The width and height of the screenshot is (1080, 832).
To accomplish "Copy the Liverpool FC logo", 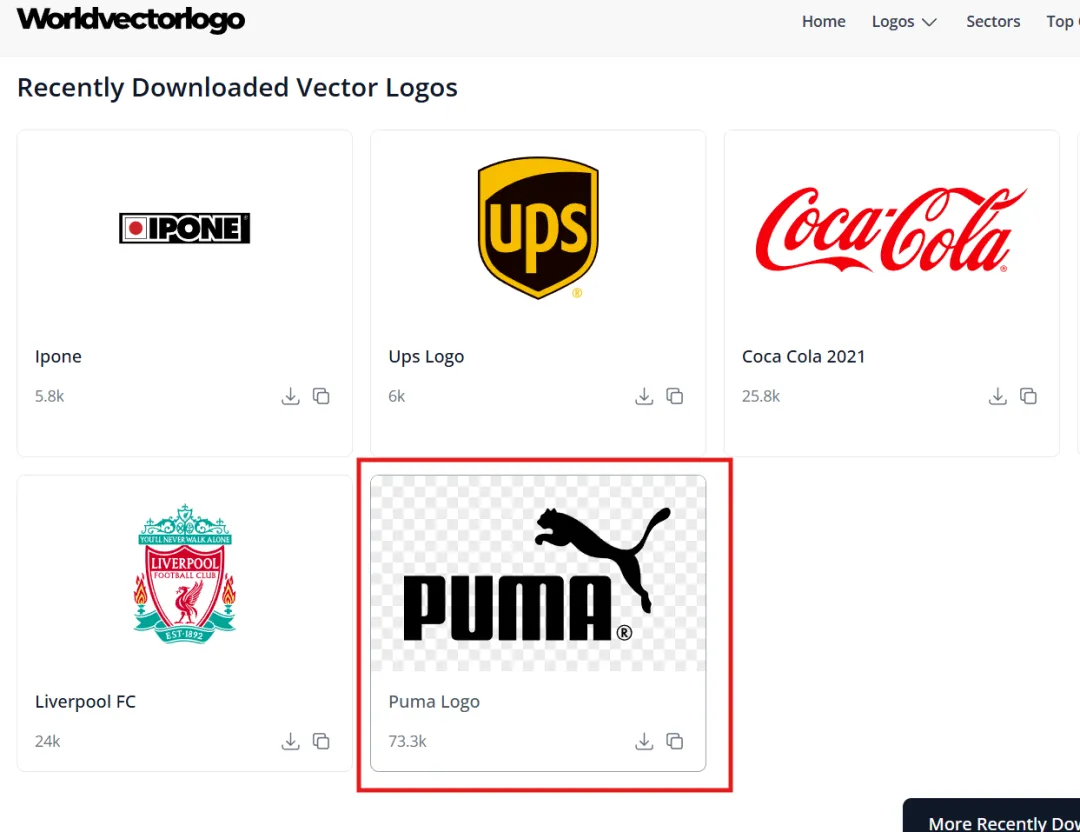I will coord(321,741).
